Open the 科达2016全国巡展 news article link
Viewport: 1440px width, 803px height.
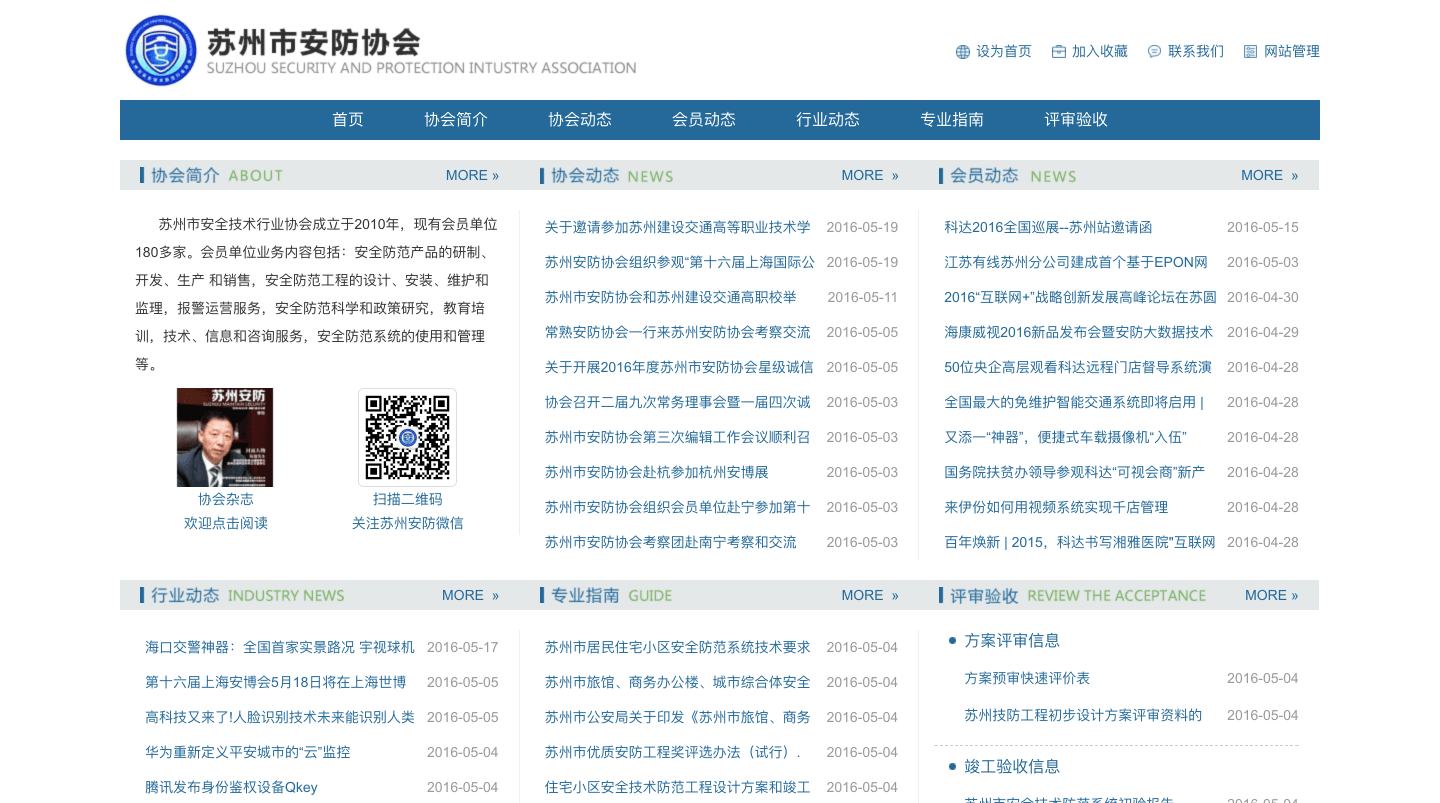1048,228
